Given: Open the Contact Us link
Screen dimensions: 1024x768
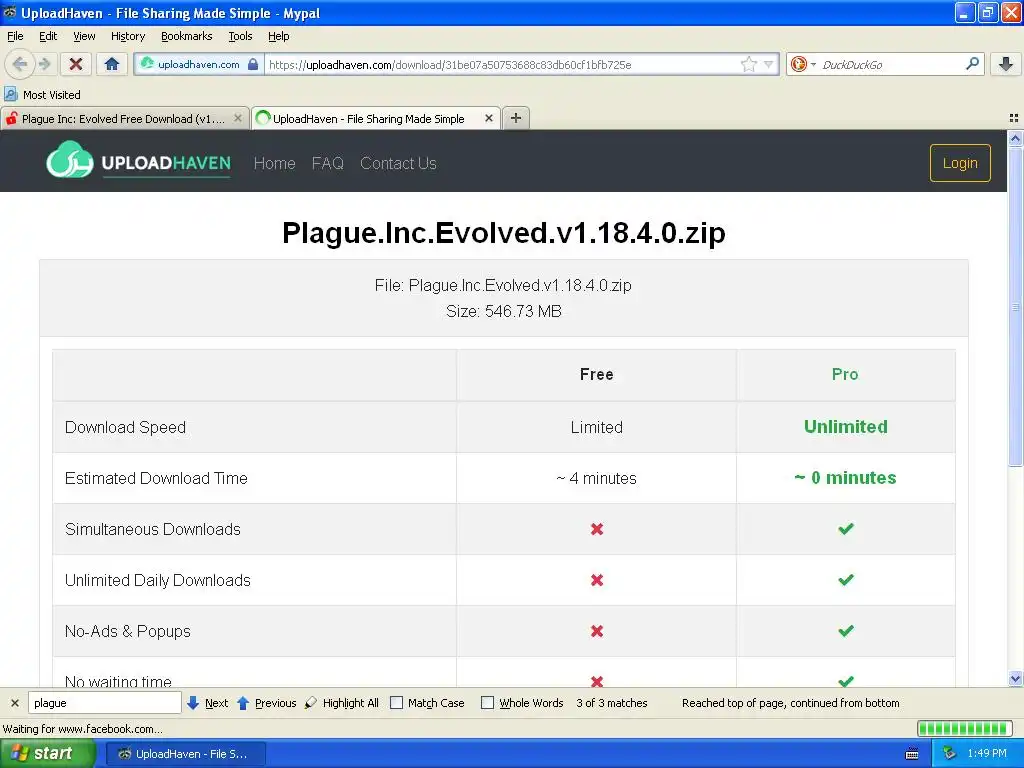Looking at the screenshot, I should coord(398,163).
